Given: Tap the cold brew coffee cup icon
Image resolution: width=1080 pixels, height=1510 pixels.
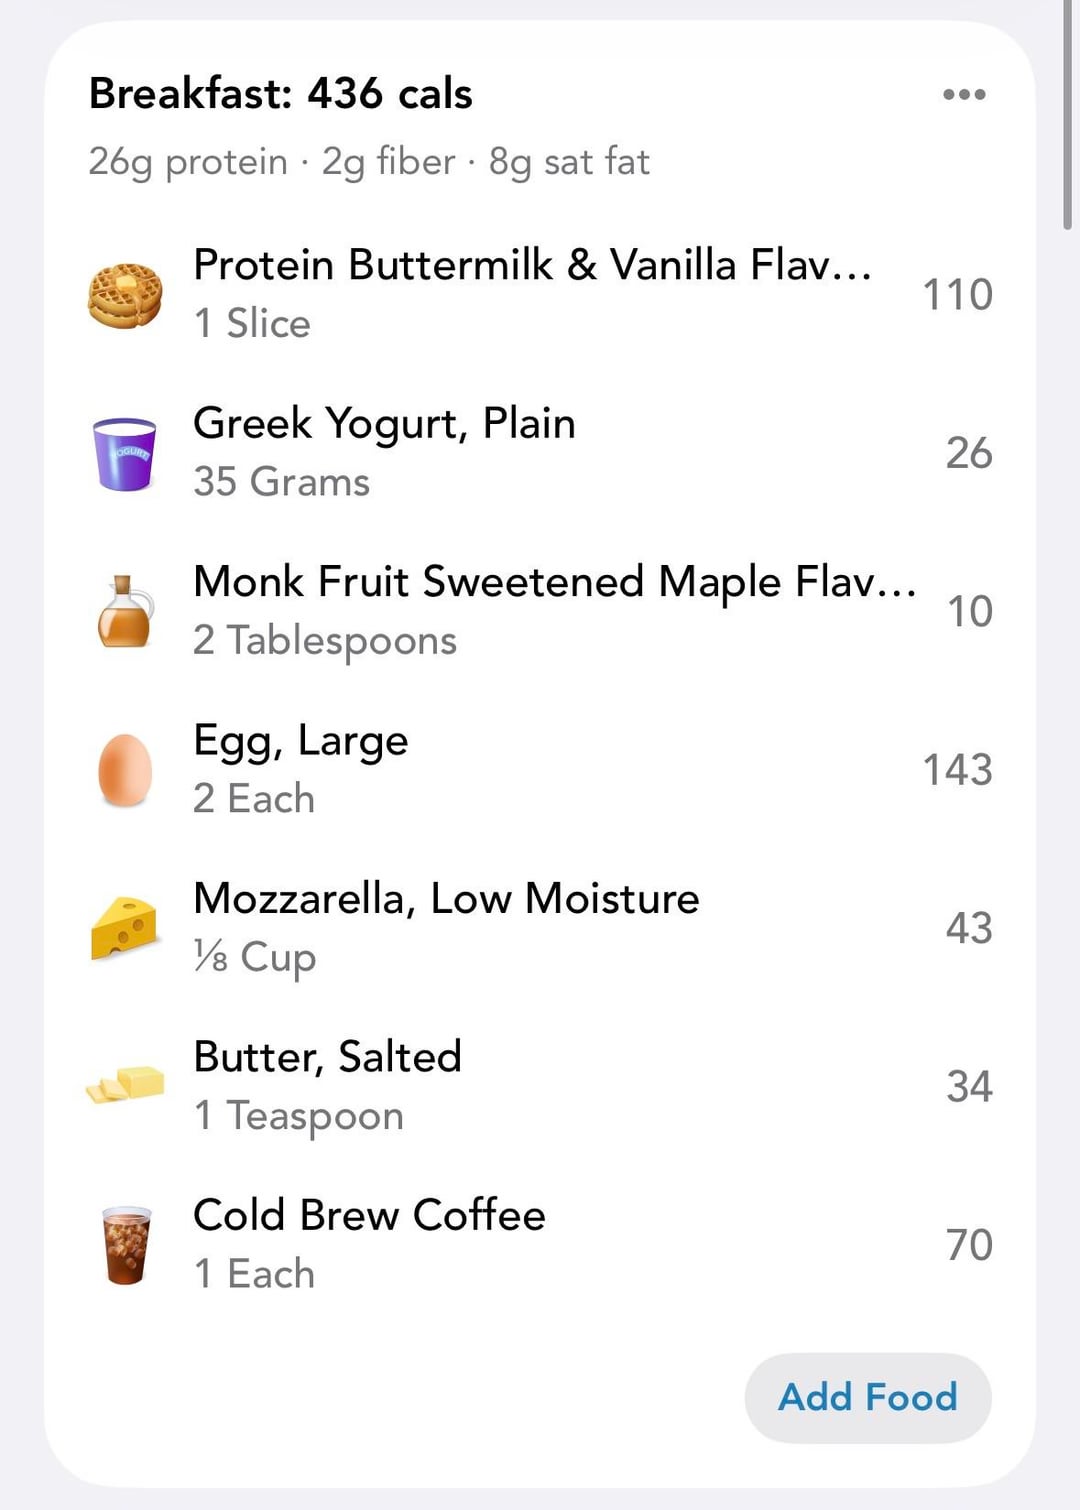Looking at the screenshot, I should tap(125, 1244).
